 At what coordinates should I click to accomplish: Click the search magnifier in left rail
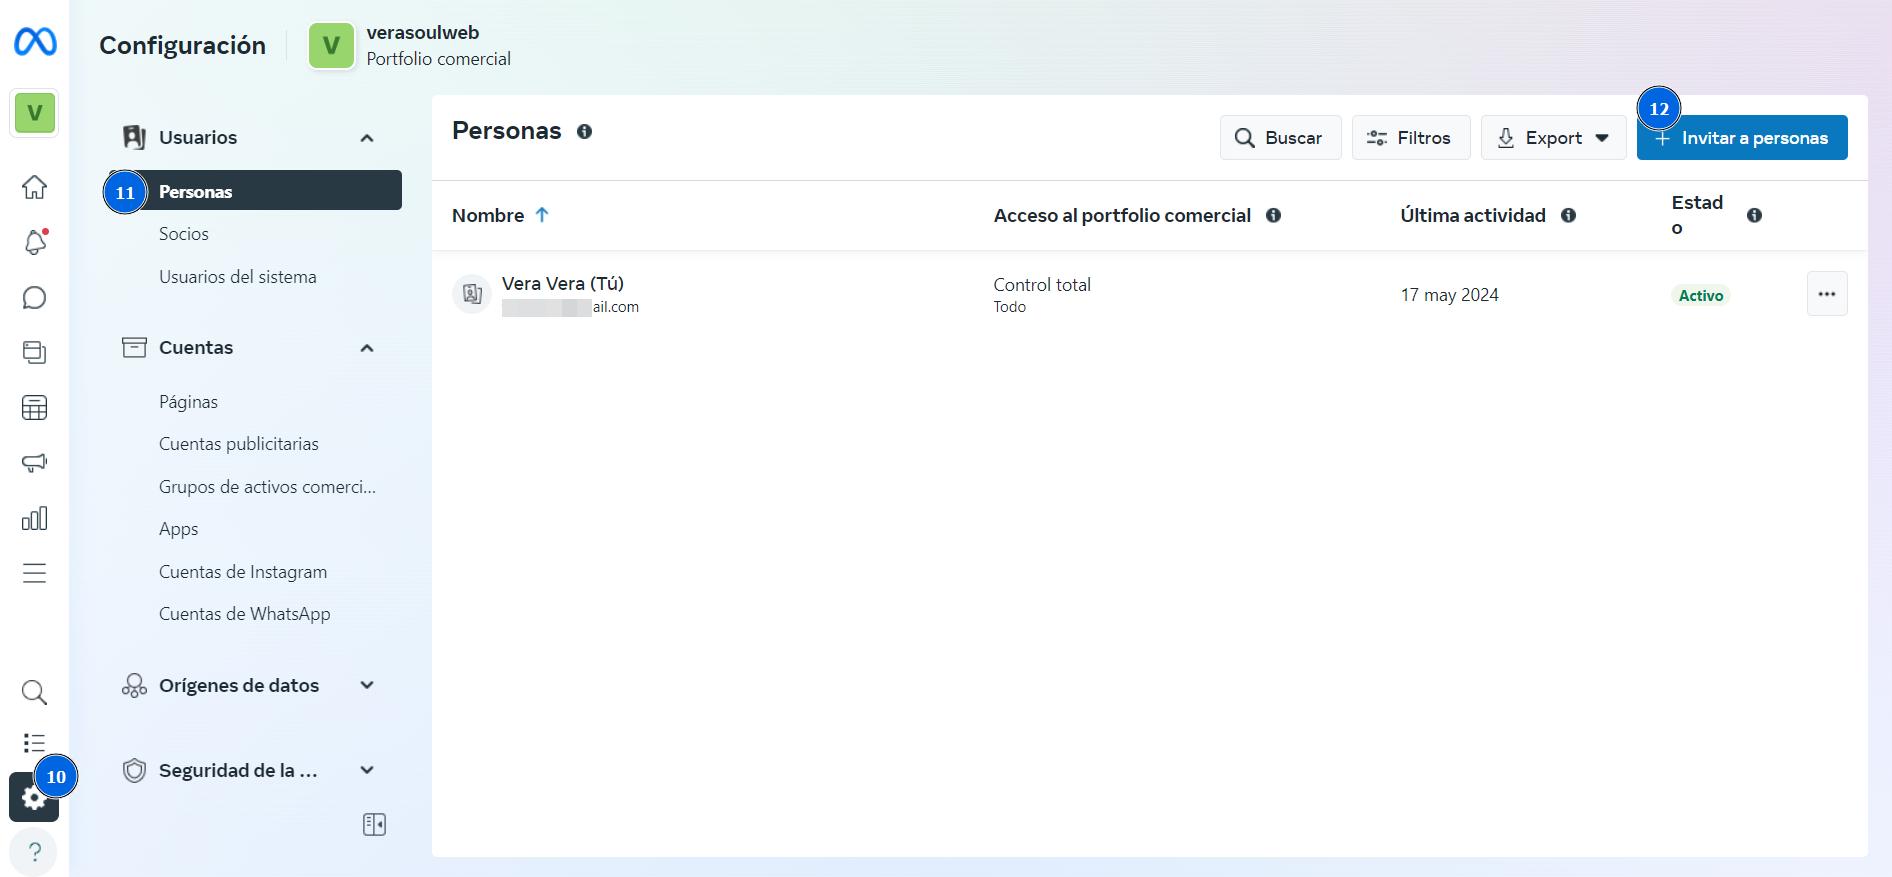35,692
